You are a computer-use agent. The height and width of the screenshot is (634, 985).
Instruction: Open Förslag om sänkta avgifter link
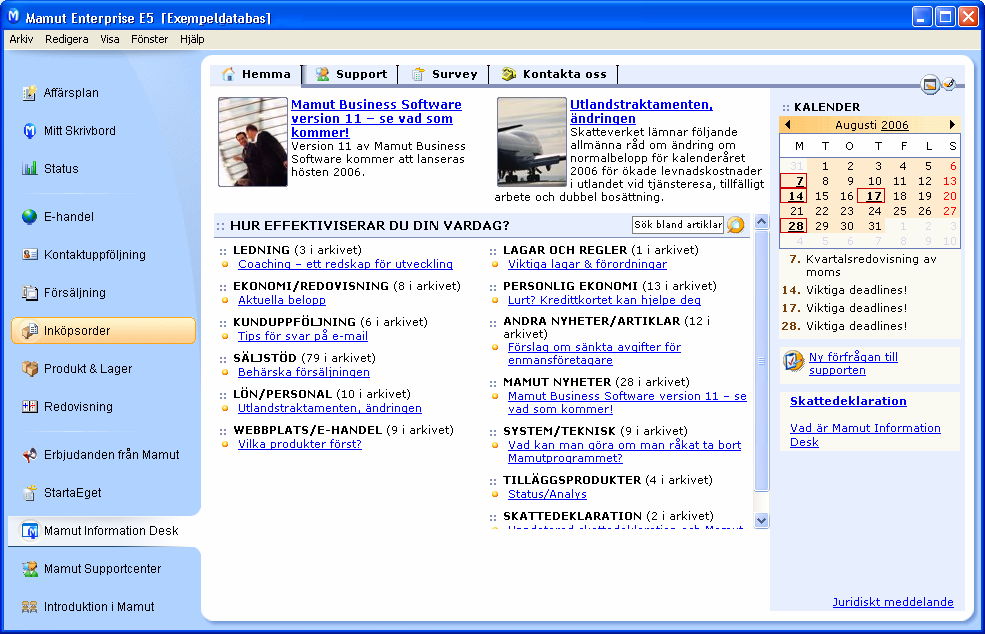tap(594, 354)
